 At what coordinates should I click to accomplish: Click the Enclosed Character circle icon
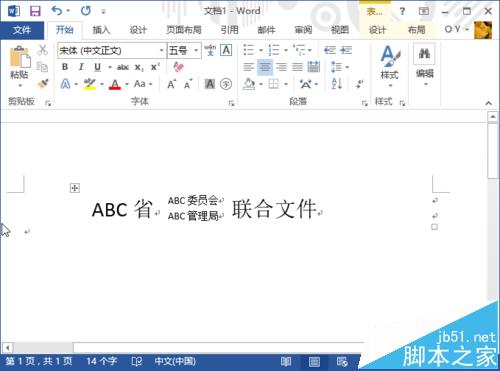click(226, 84)
